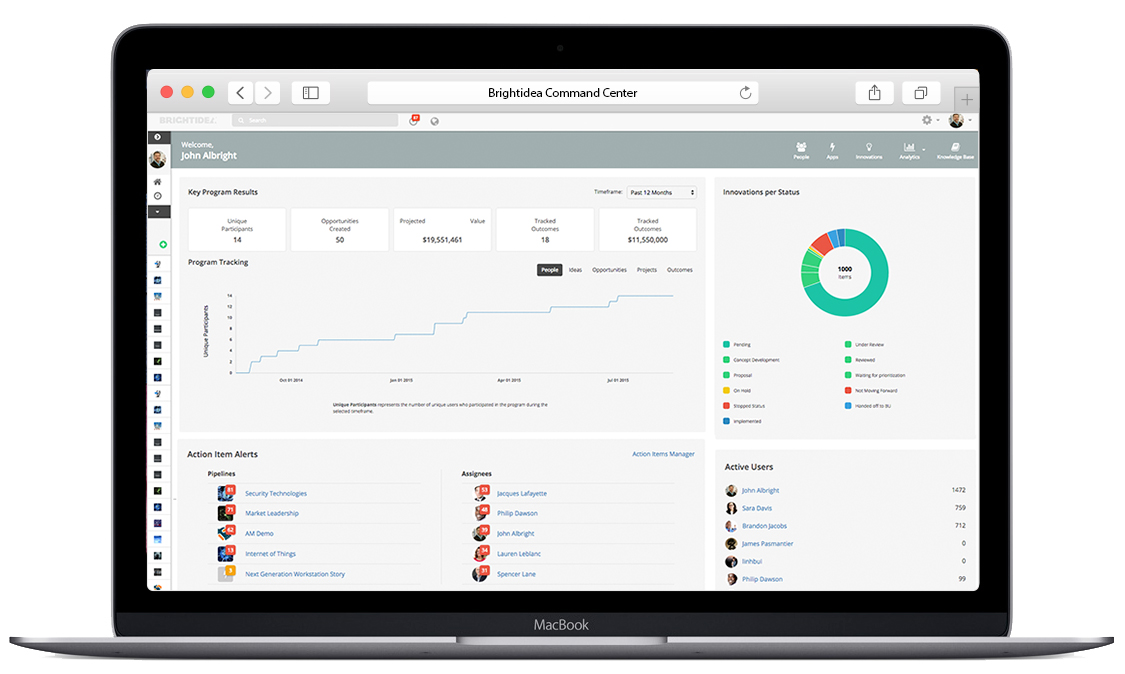Open the Internet of Things pipeline
The width and height of the screenshot is (1125, 674).
[270, 554]
